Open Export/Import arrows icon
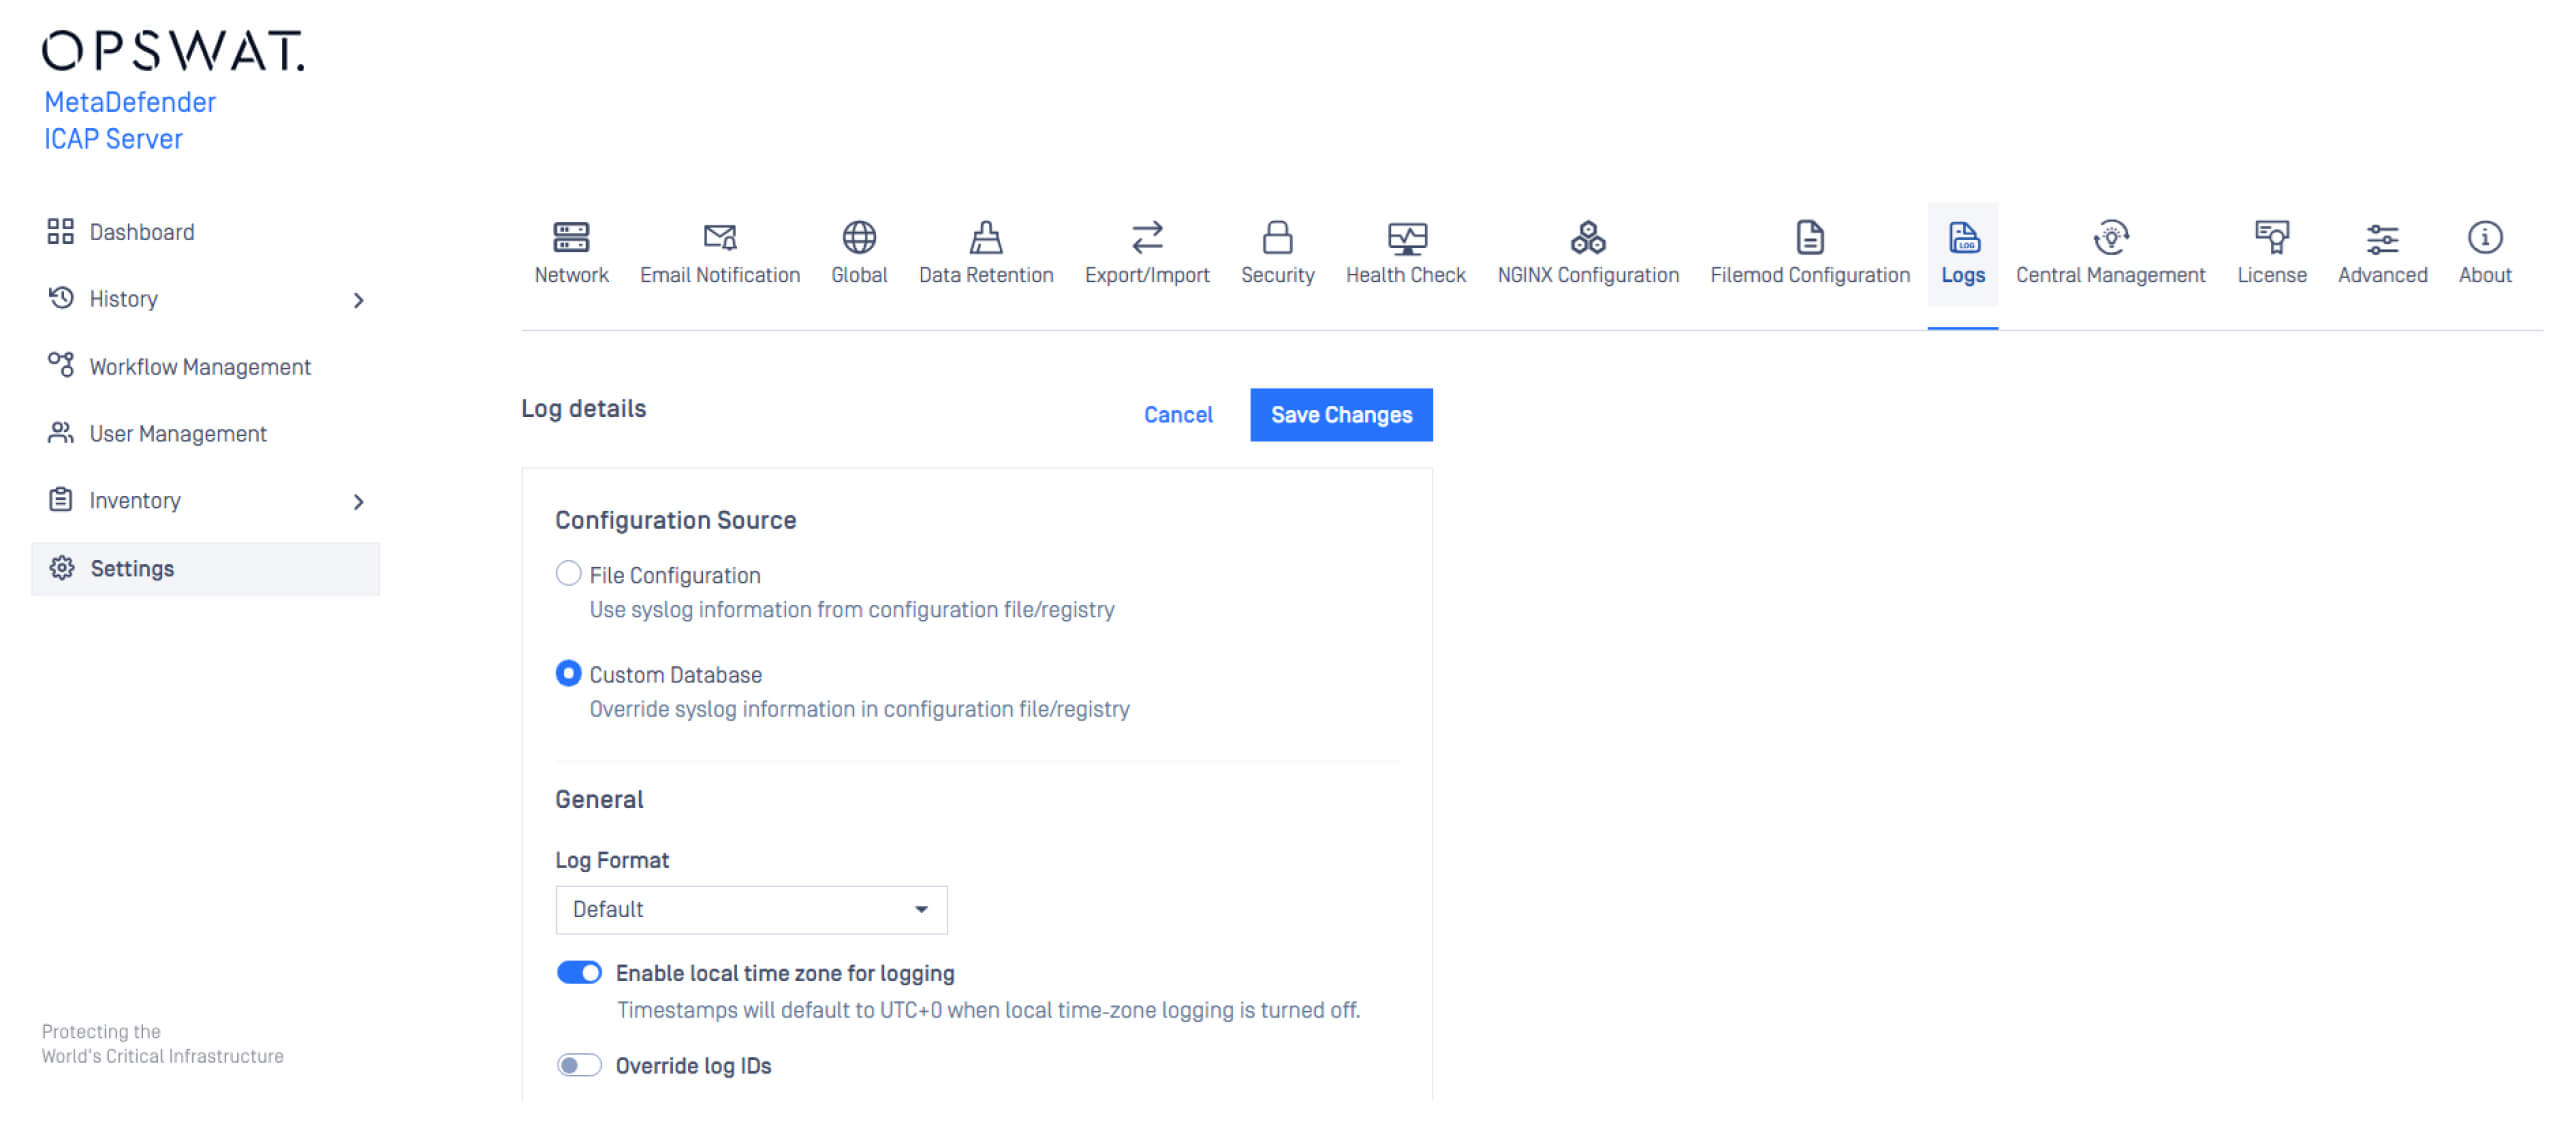The height and width of the screenshot is (1143, 2568). coord(1147,238)
